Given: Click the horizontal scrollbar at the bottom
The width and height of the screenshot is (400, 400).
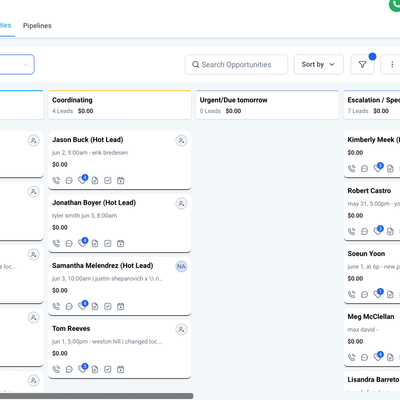Looking at the screenshot, I should (96, 396).
